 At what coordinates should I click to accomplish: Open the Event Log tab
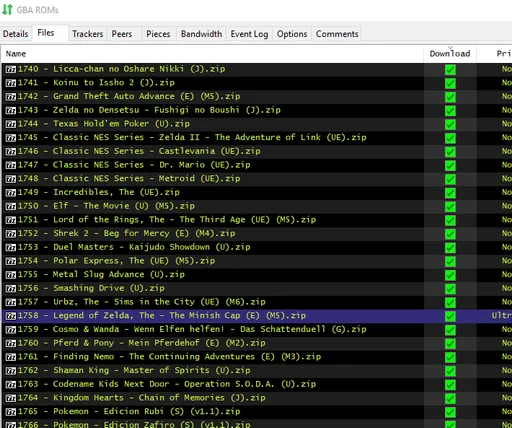point(249,34)
